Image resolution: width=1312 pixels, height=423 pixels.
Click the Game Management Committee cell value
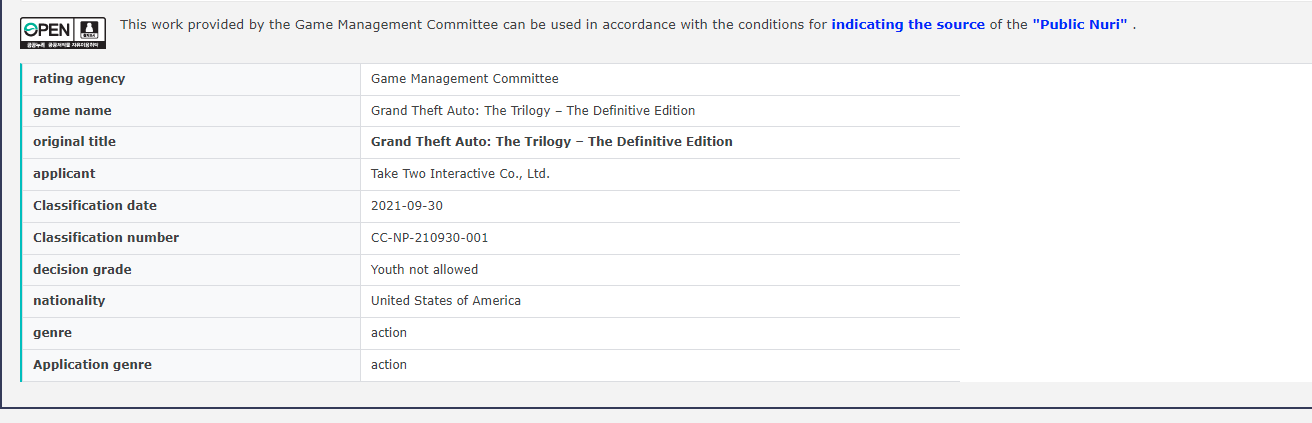click(x=464, y=79)
